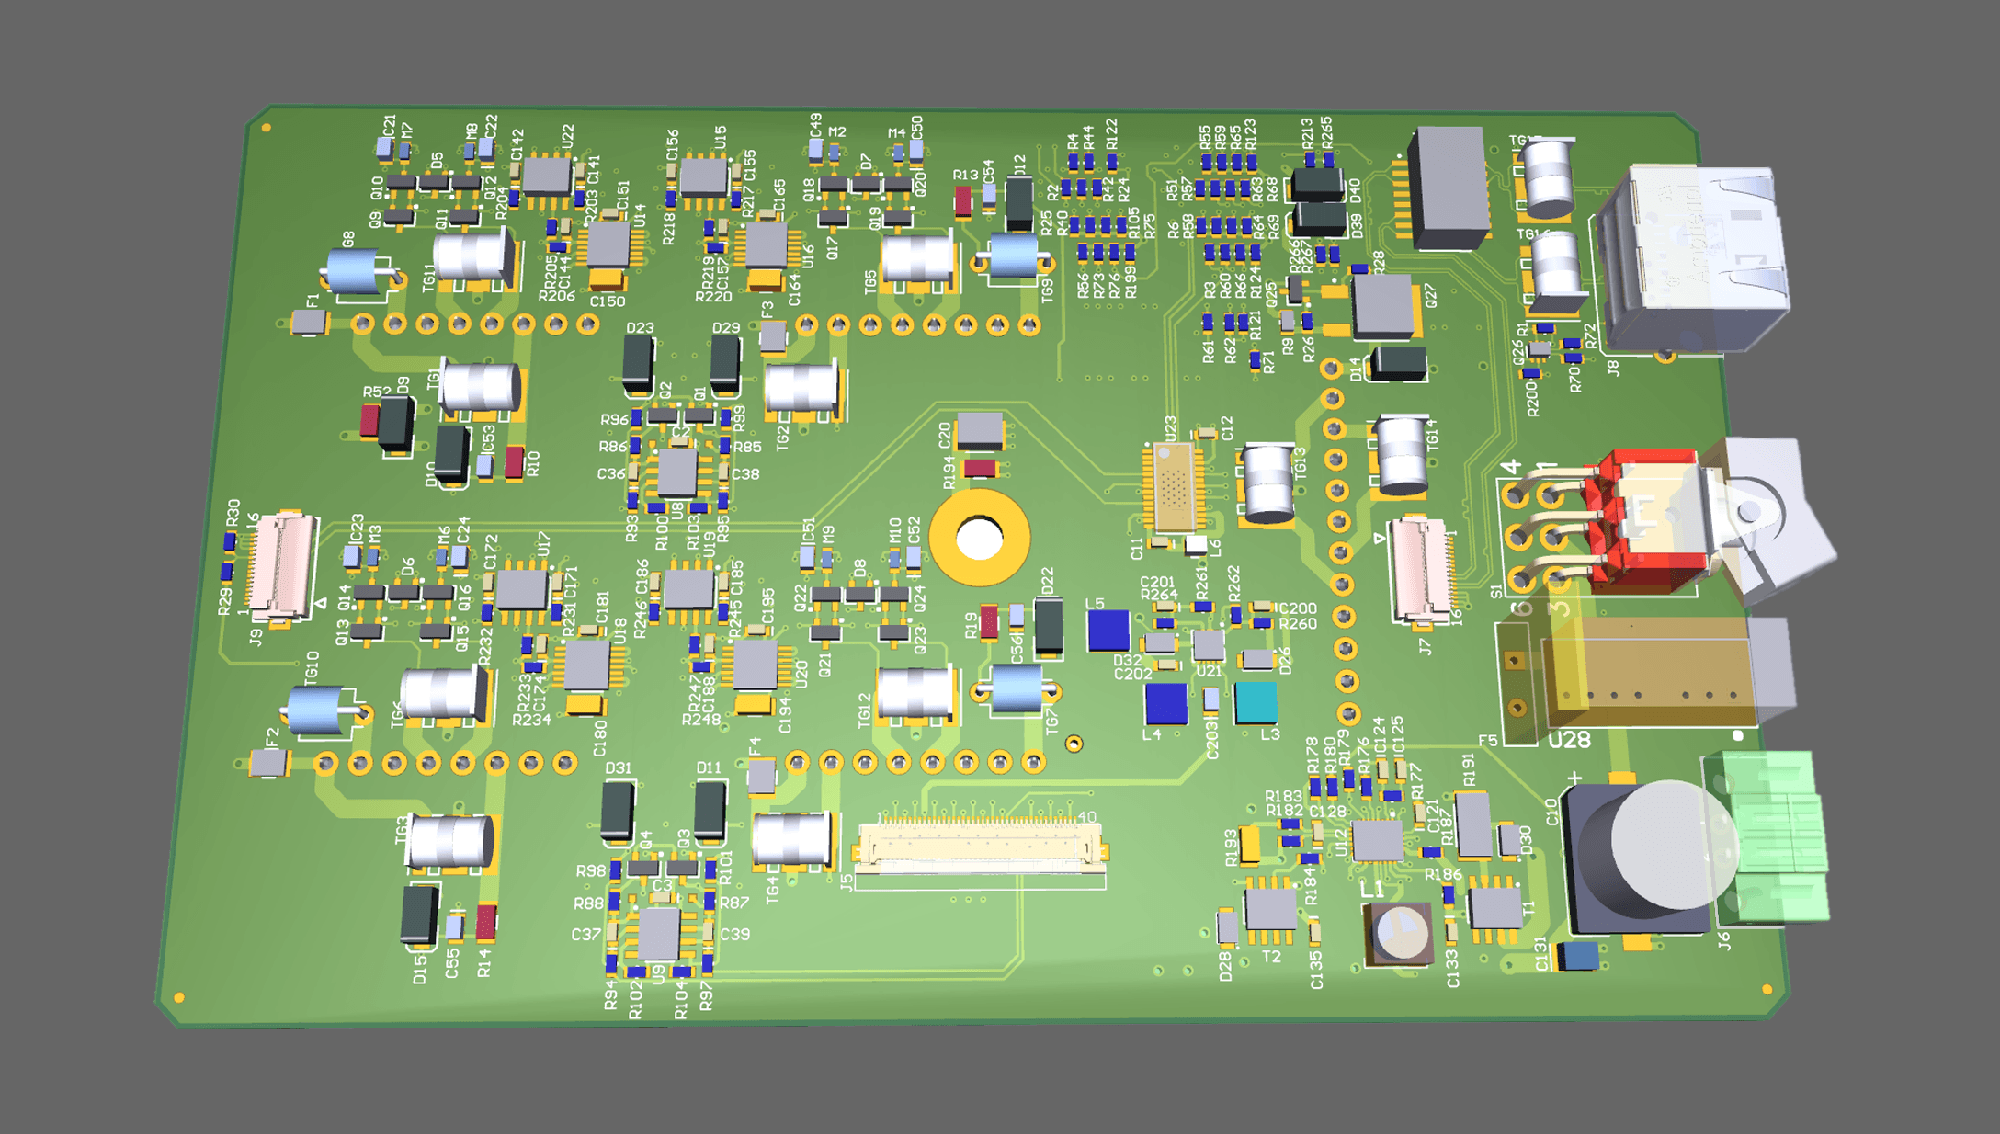2000x1134 pixels.
Task: Click the "C150" silkscreen label
Action: (x=607, y=301)
